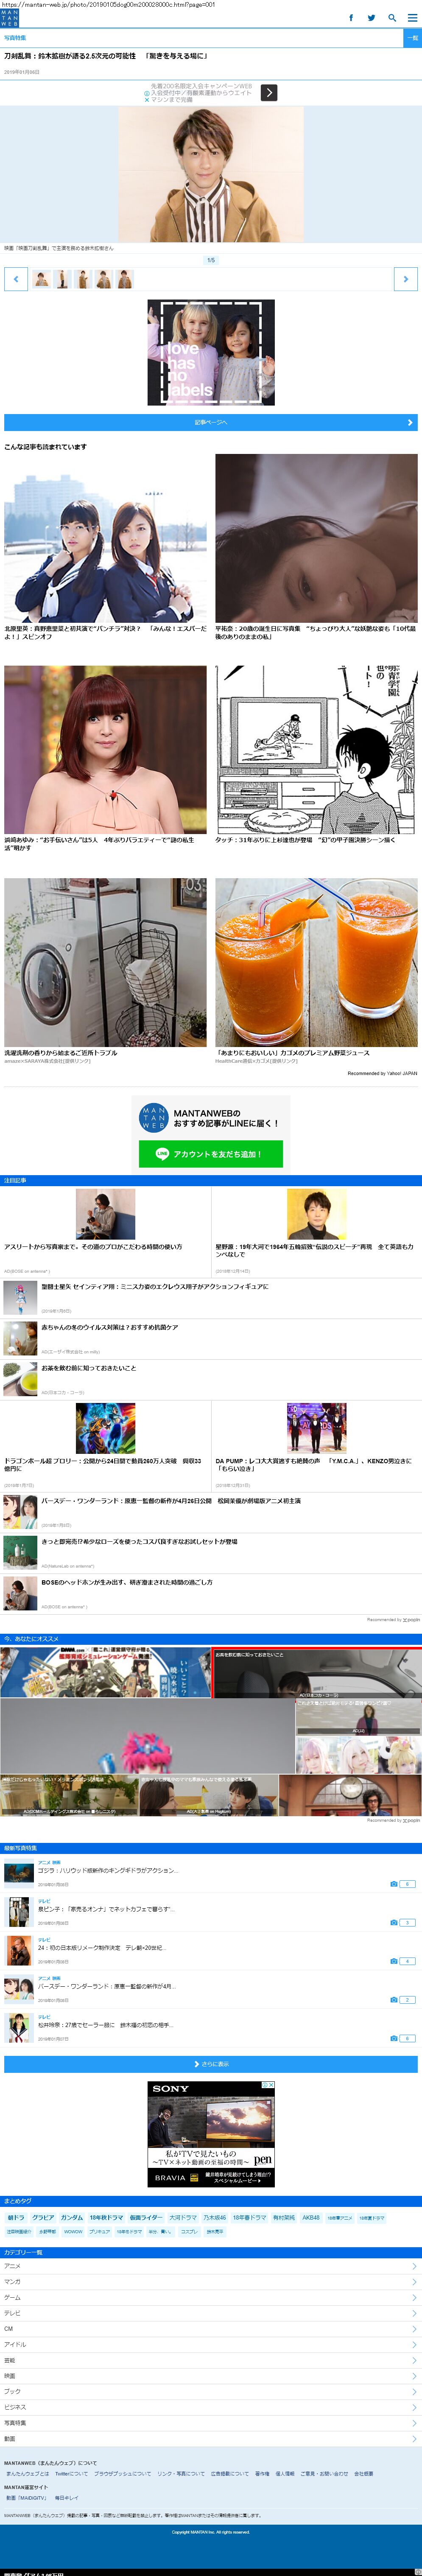
Task: Share via the Facebook icon in header
Action: [x=351, y=18]
